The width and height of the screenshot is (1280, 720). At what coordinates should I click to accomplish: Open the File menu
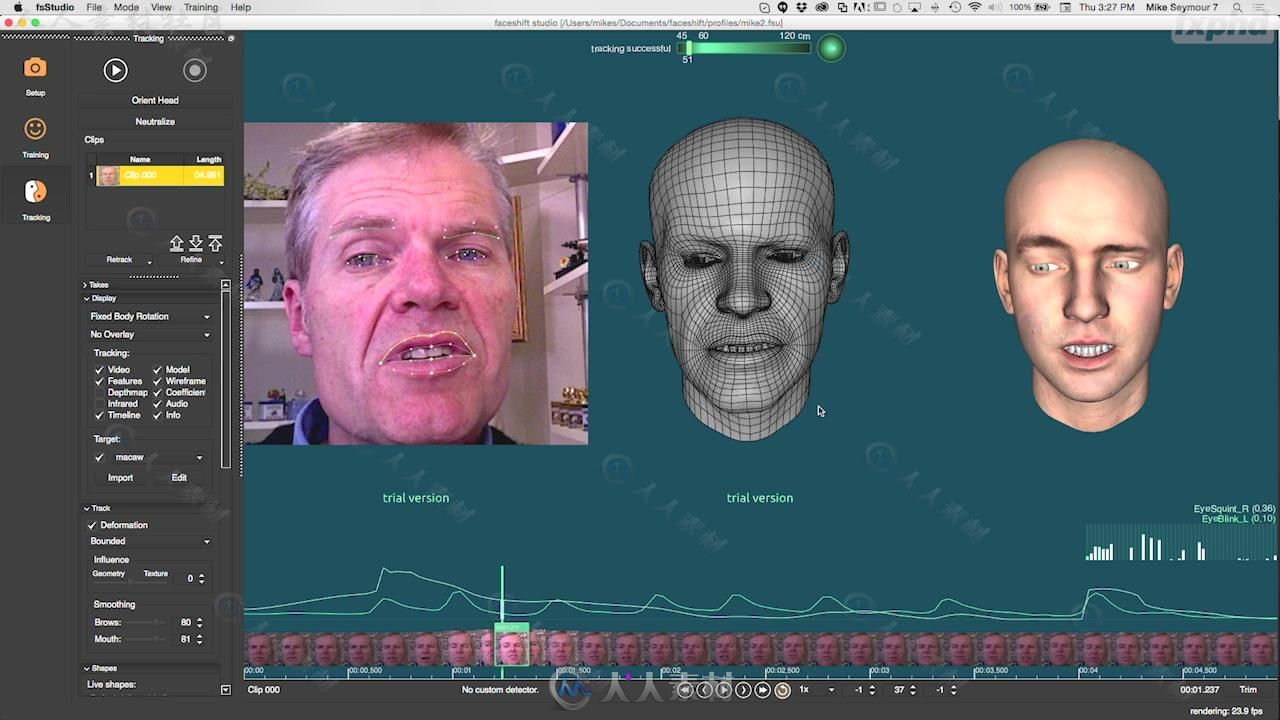[94, 7]
